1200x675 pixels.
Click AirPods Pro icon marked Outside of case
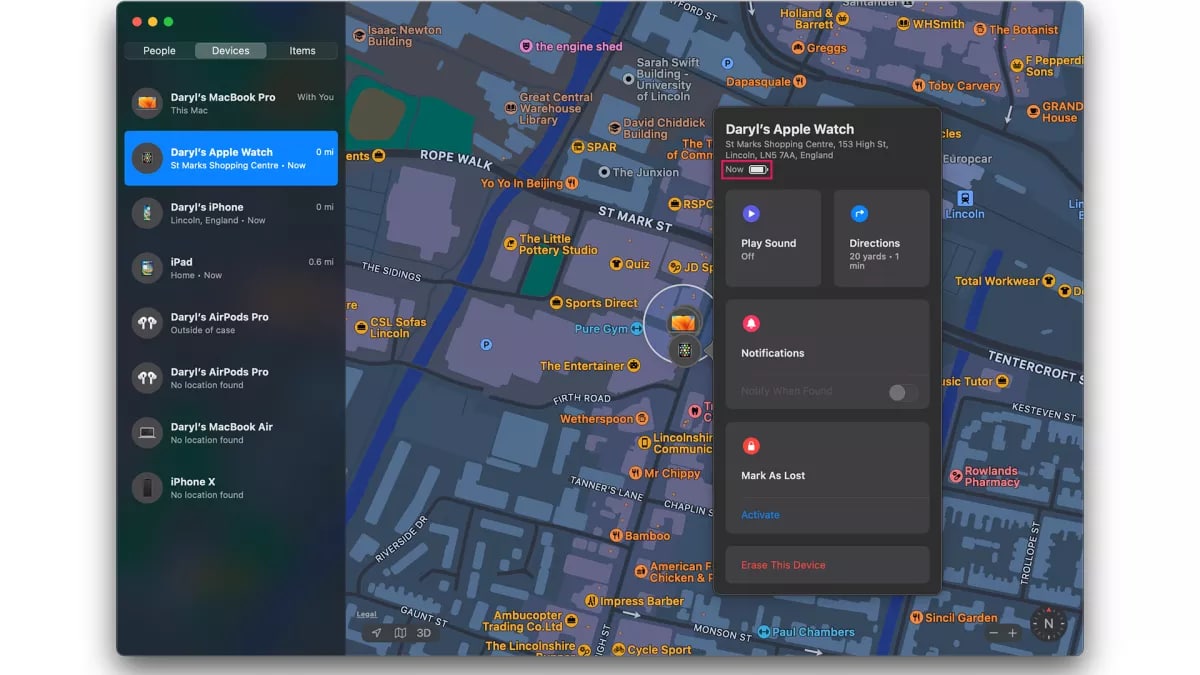[x=147, y=323]
